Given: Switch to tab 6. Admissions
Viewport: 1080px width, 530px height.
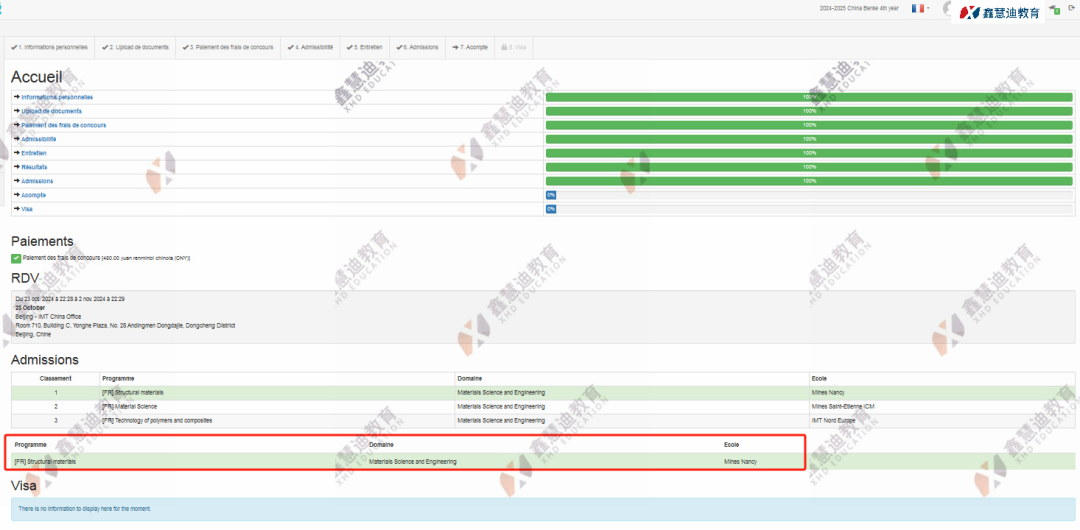Looking at the screenshot, I should (417, 48).
